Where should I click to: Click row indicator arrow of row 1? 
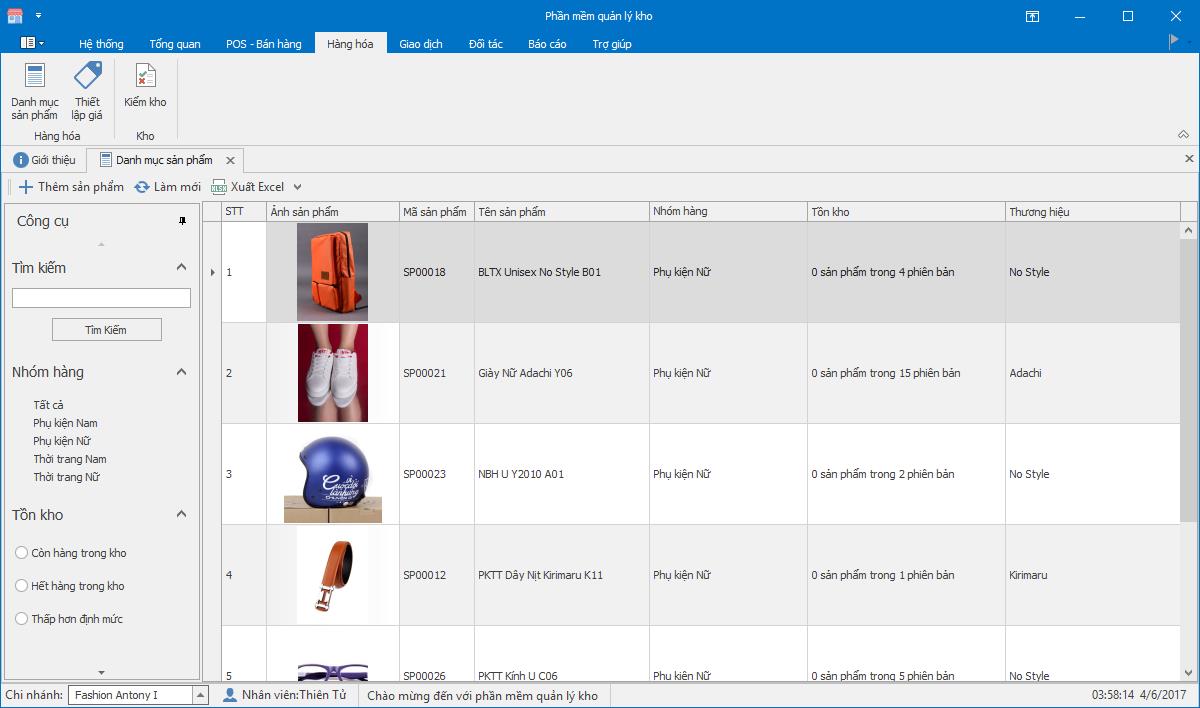click(212, 272)
